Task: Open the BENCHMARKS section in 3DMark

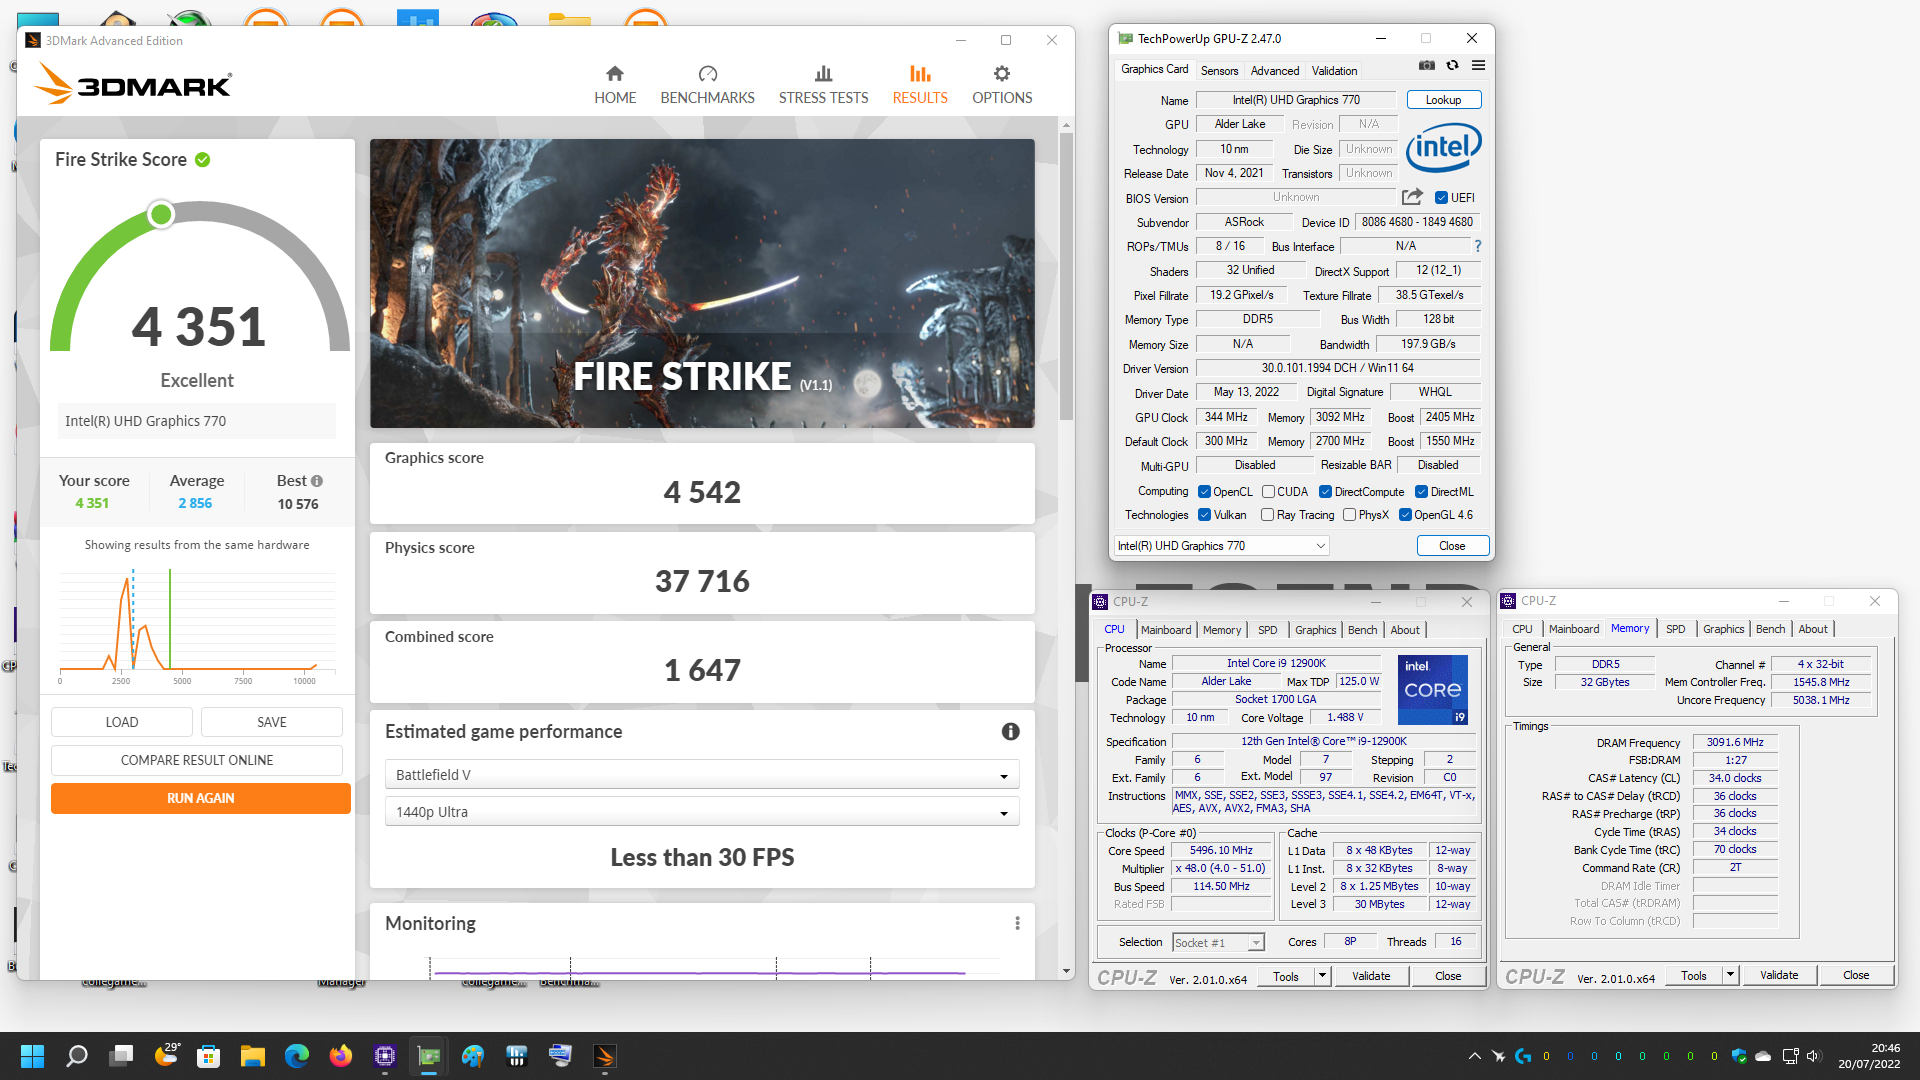Action: coord(707,85)
